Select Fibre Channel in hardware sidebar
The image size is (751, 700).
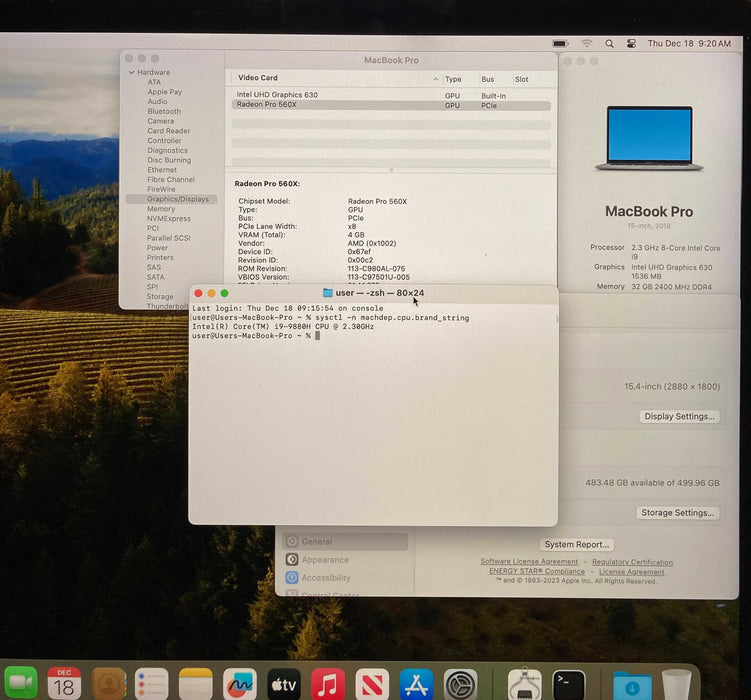tap(171, 180)
